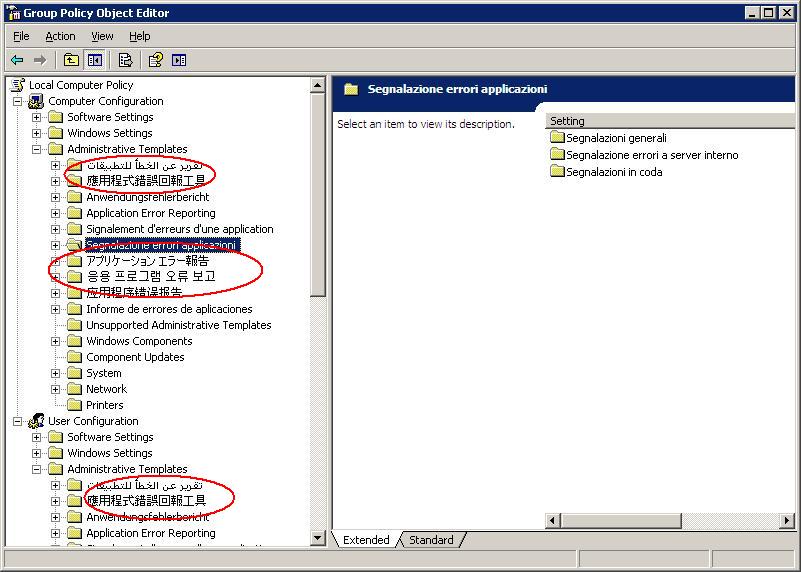Click the Up one level toolbar icon
801x572 pixels.
click(x=71, y=60)
